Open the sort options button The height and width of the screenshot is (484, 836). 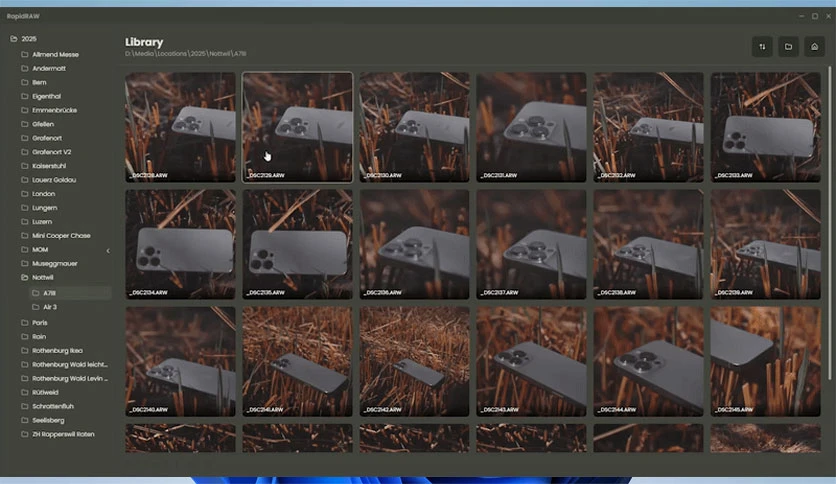click(762, 47)
